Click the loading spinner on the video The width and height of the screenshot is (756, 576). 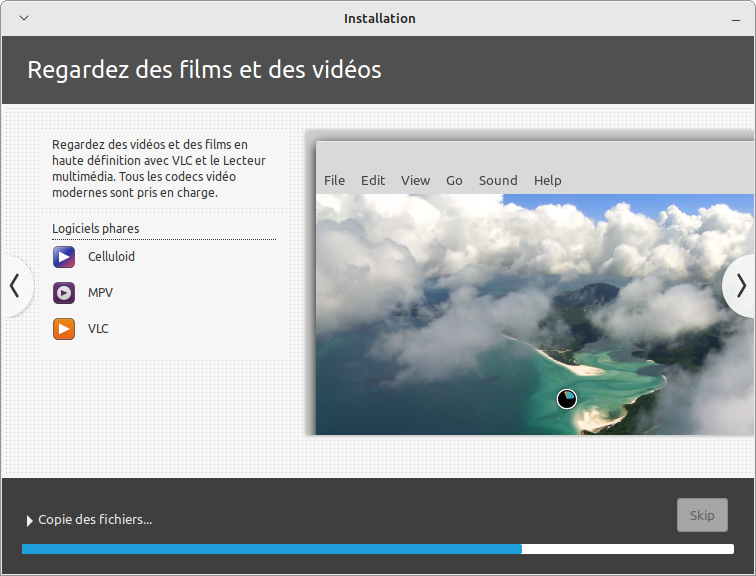tap(567, 399)
